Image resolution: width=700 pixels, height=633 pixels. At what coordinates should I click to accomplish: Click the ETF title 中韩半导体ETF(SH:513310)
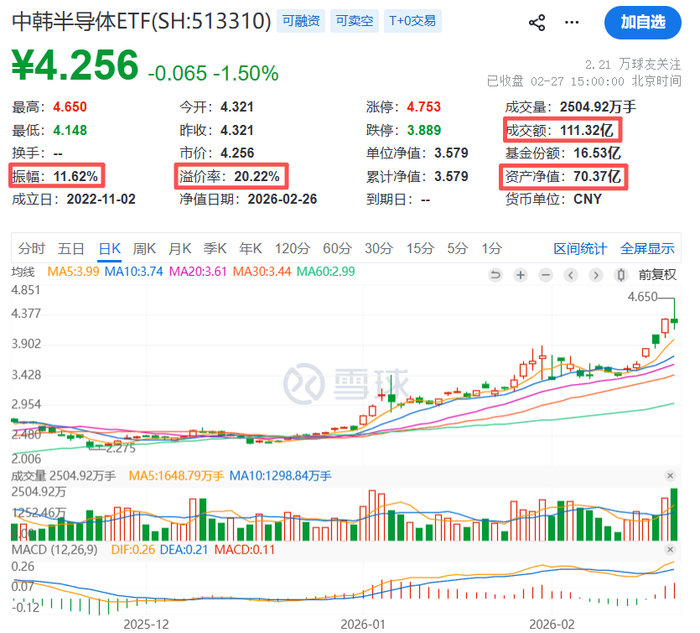pos(142,21)
